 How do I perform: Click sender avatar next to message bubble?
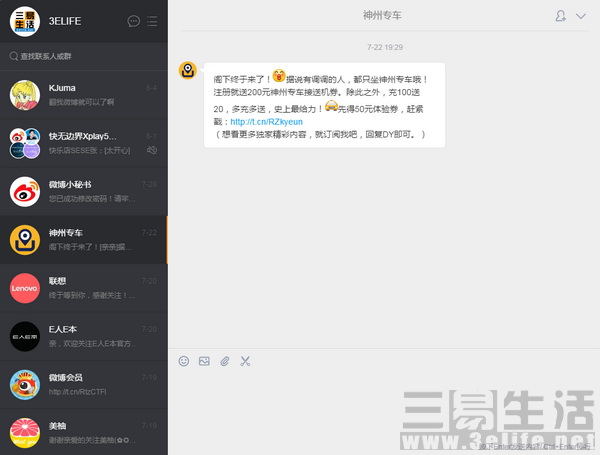pyautogui.click(x=188, y=70)
